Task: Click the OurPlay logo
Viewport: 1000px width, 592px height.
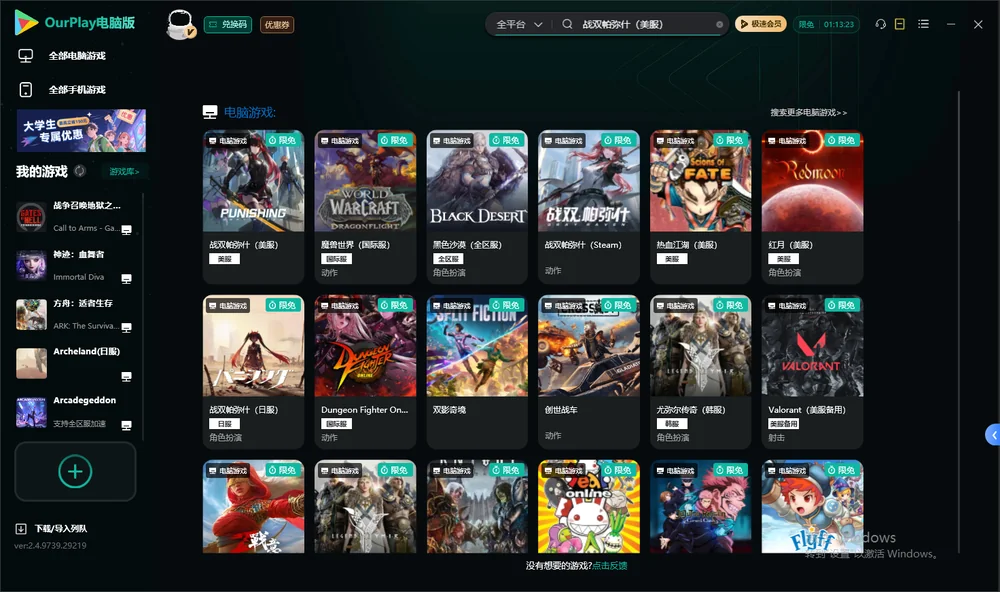Action: tap(75, 23)
